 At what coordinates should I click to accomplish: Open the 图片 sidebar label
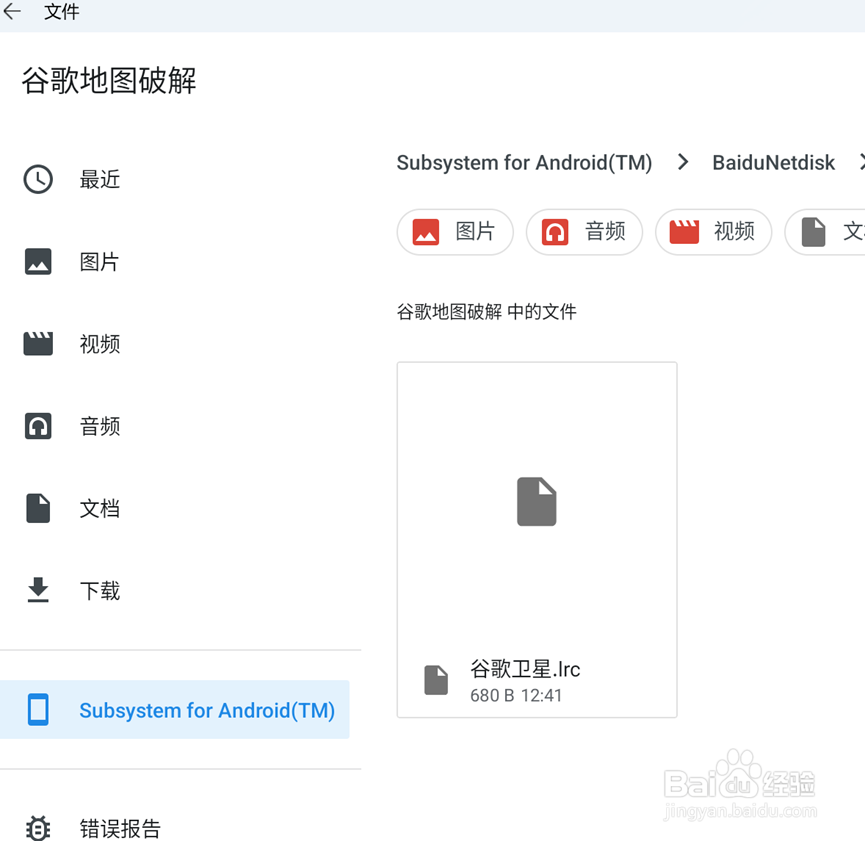click(x=99, y=262)
